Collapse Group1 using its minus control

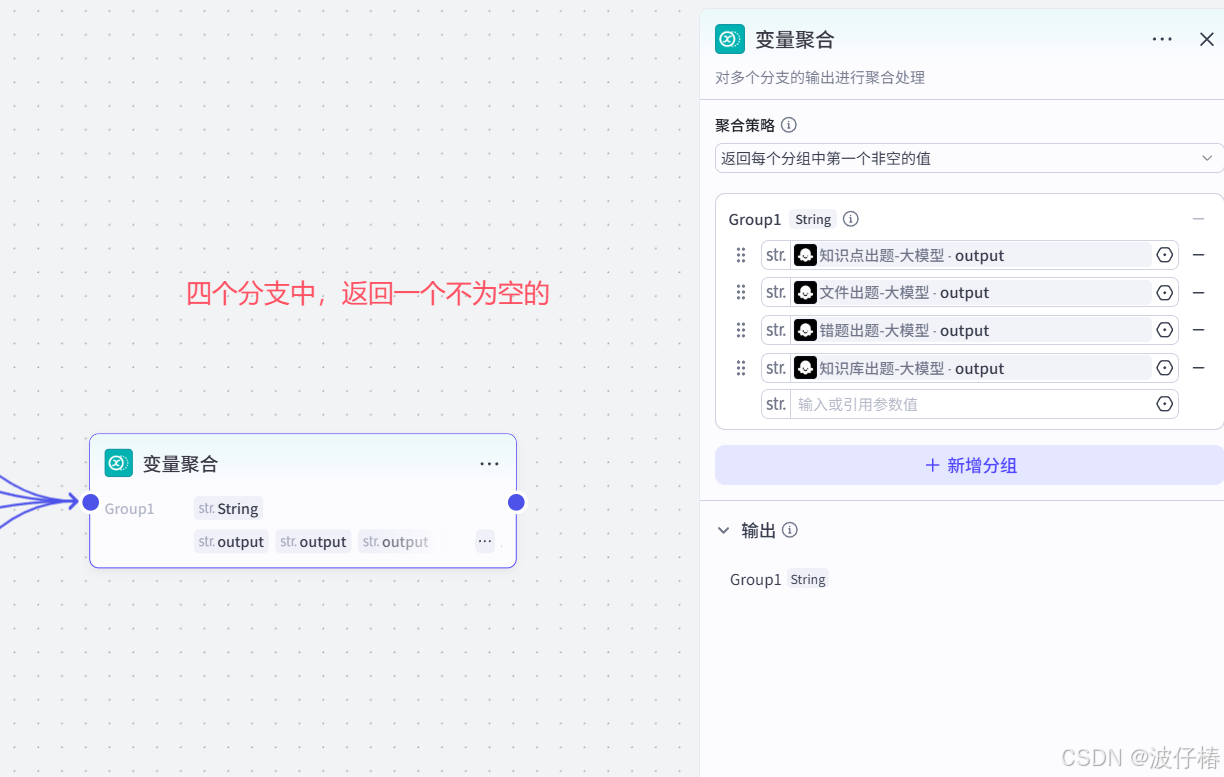click(x=1199, y=218)
